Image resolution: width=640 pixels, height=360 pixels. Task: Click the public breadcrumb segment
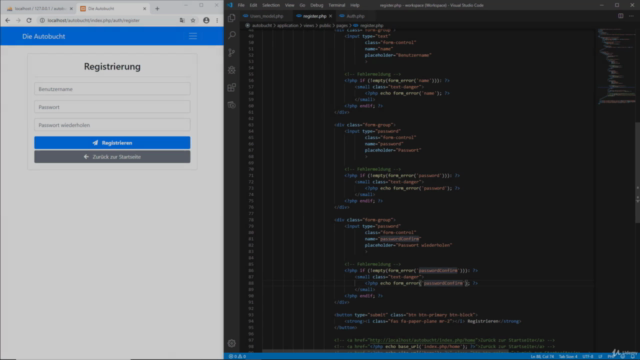pos(325,25)
